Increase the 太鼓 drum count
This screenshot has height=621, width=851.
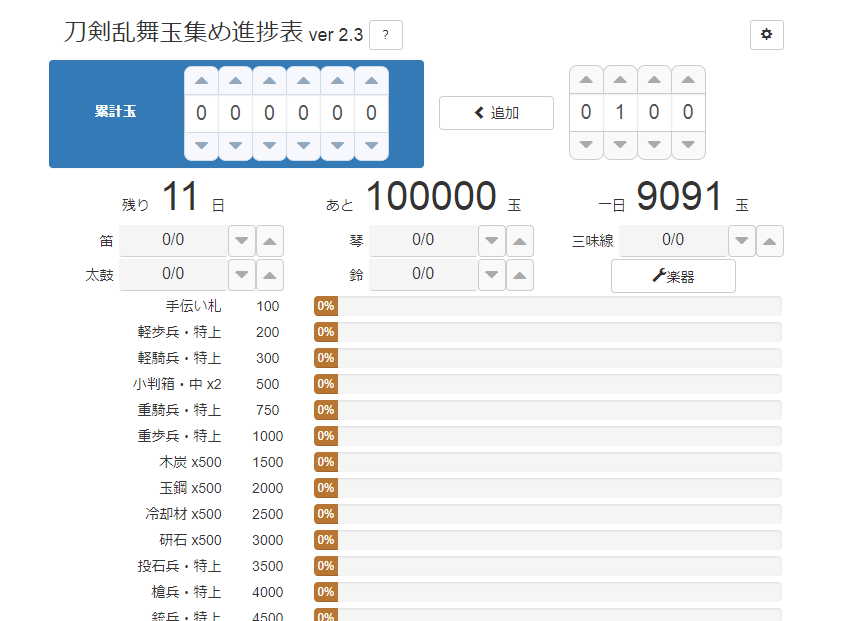pyautogui.click(x=270, y=275)
